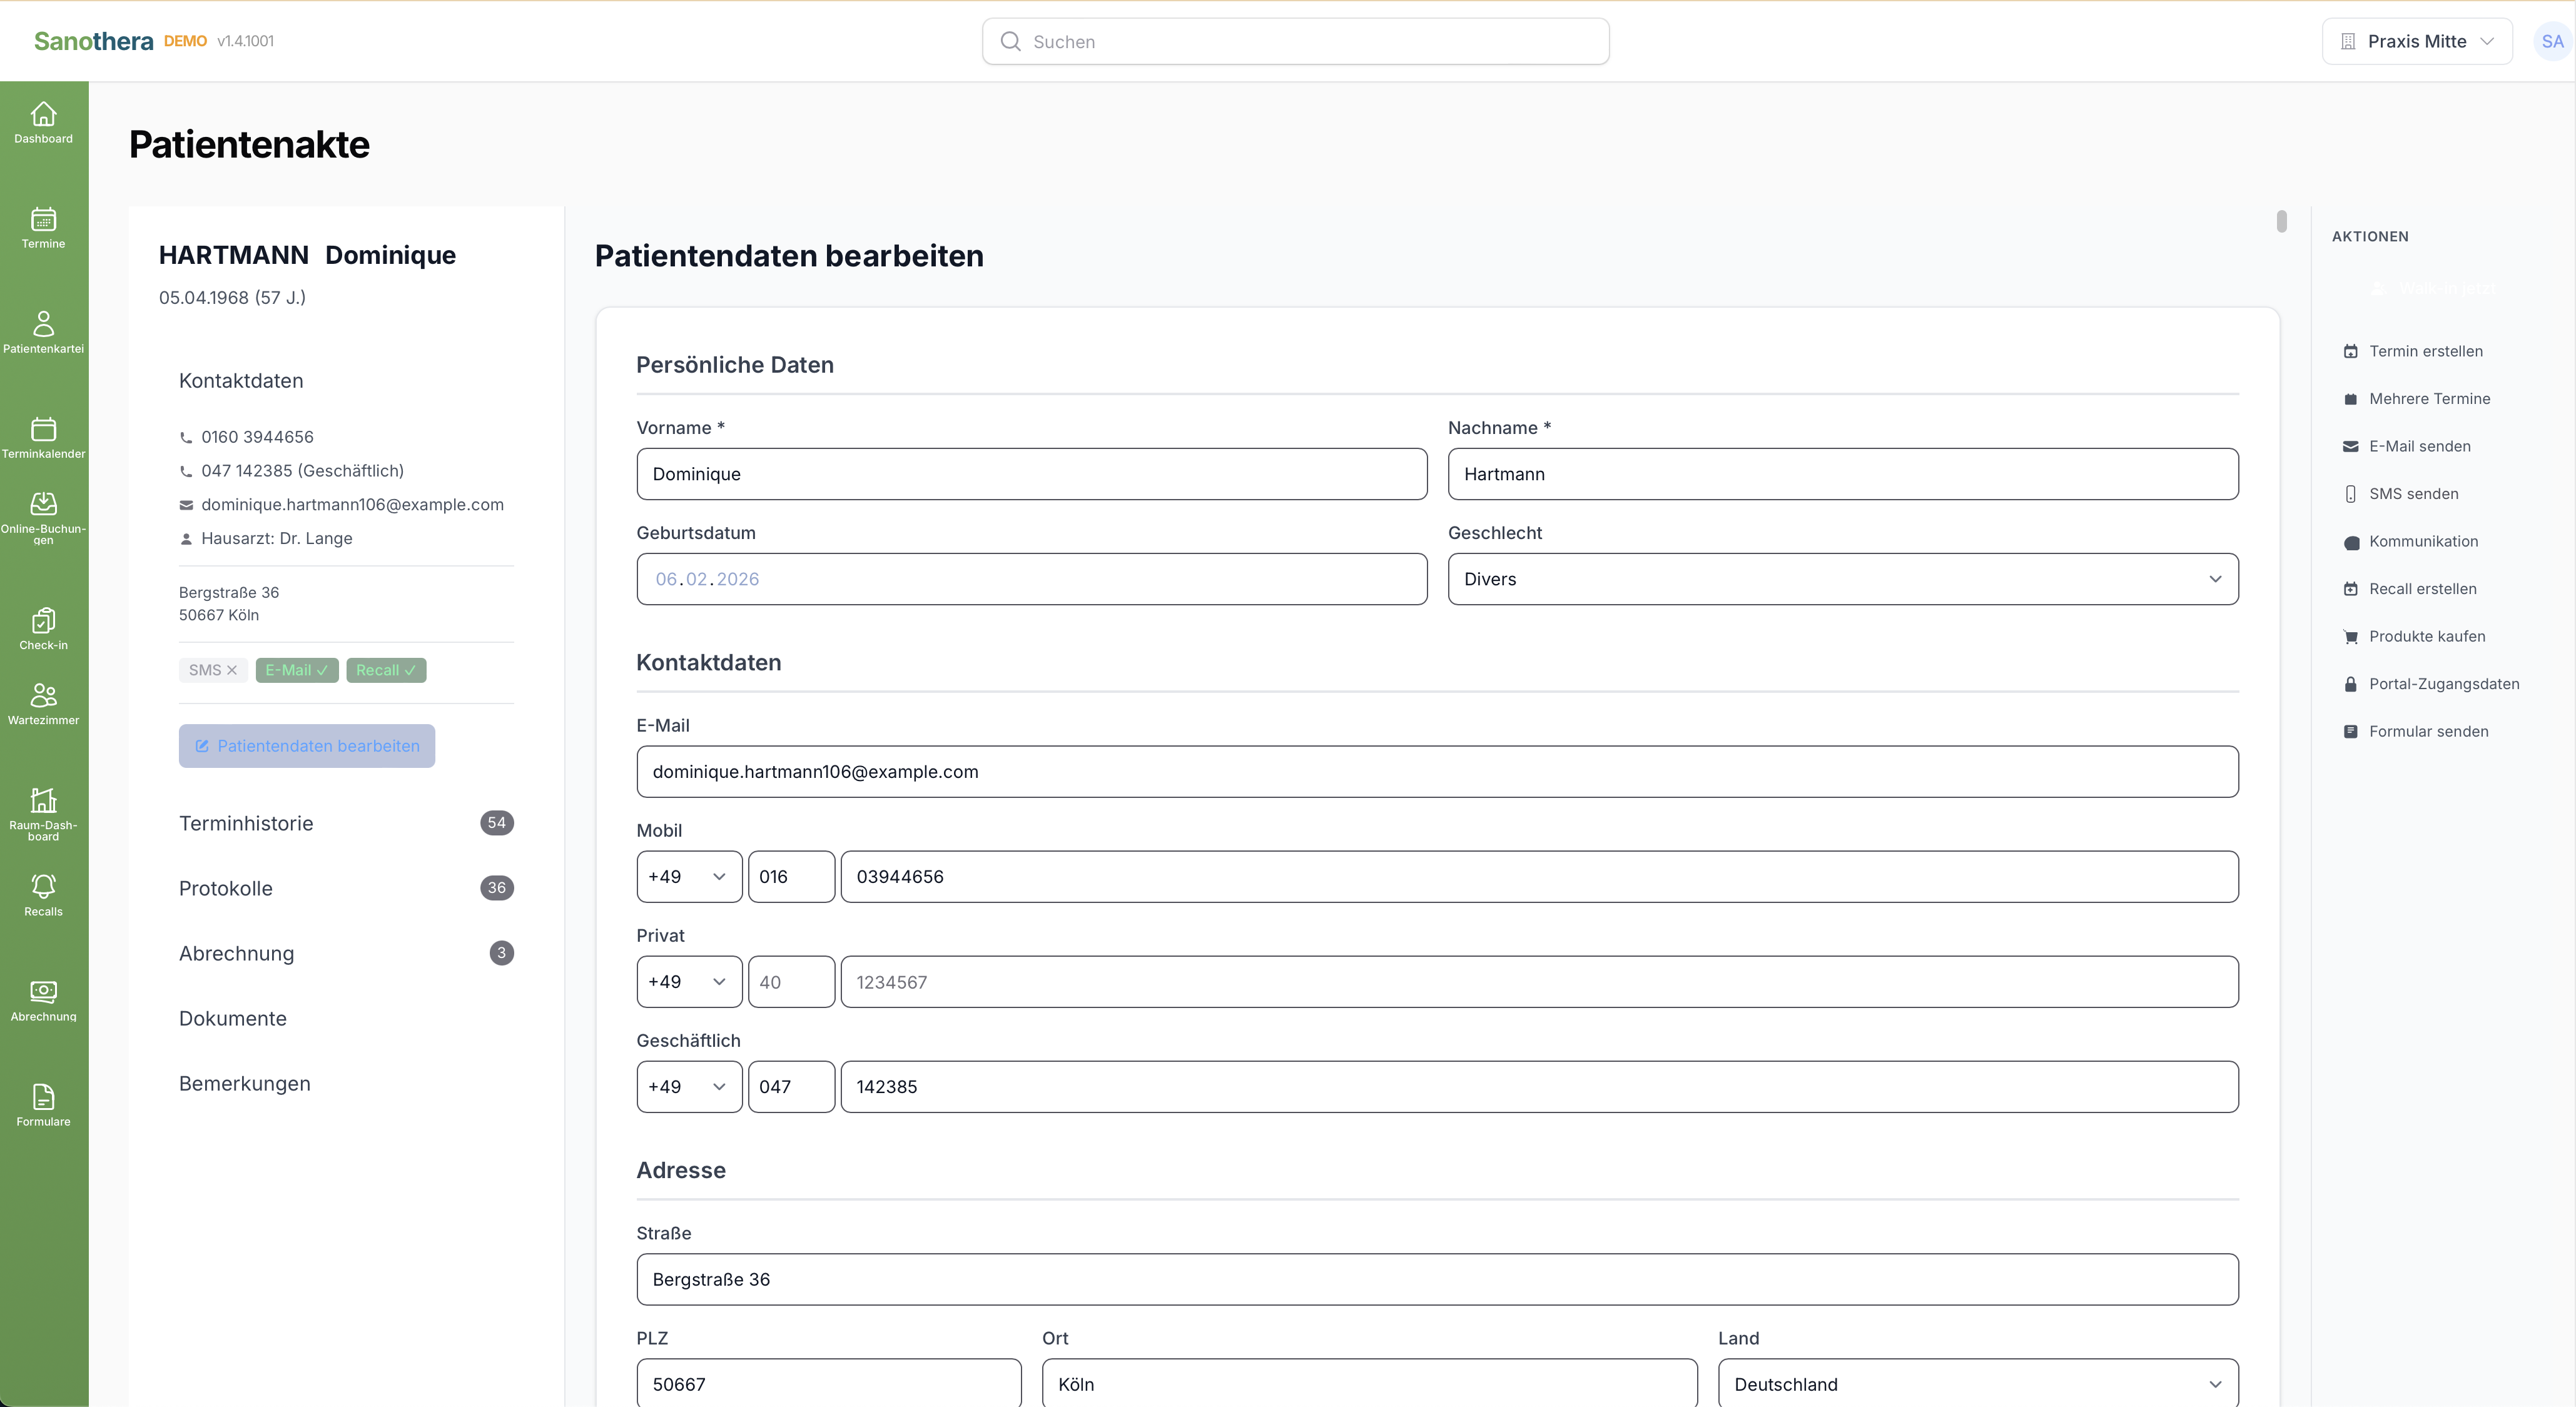Open Kommunikation action
This screenshot has height=1407, width=2576.
pos(2410,541)
